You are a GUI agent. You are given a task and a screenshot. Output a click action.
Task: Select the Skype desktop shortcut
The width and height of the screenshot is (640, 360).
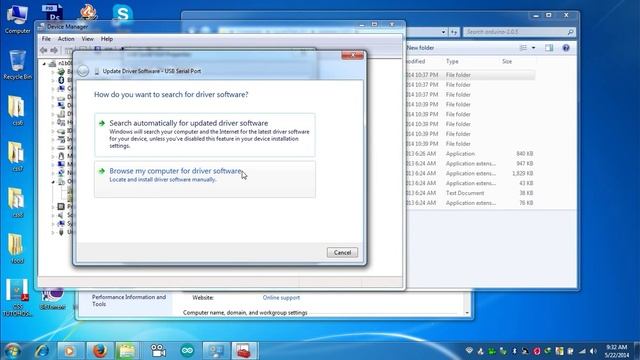tap(122, 14)
